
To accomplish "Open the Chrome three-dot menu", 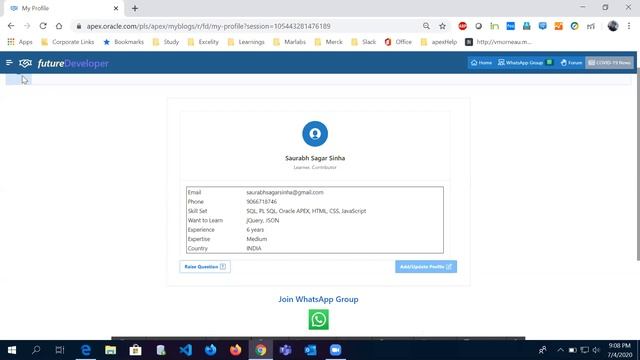I will [x=629, y=26].
